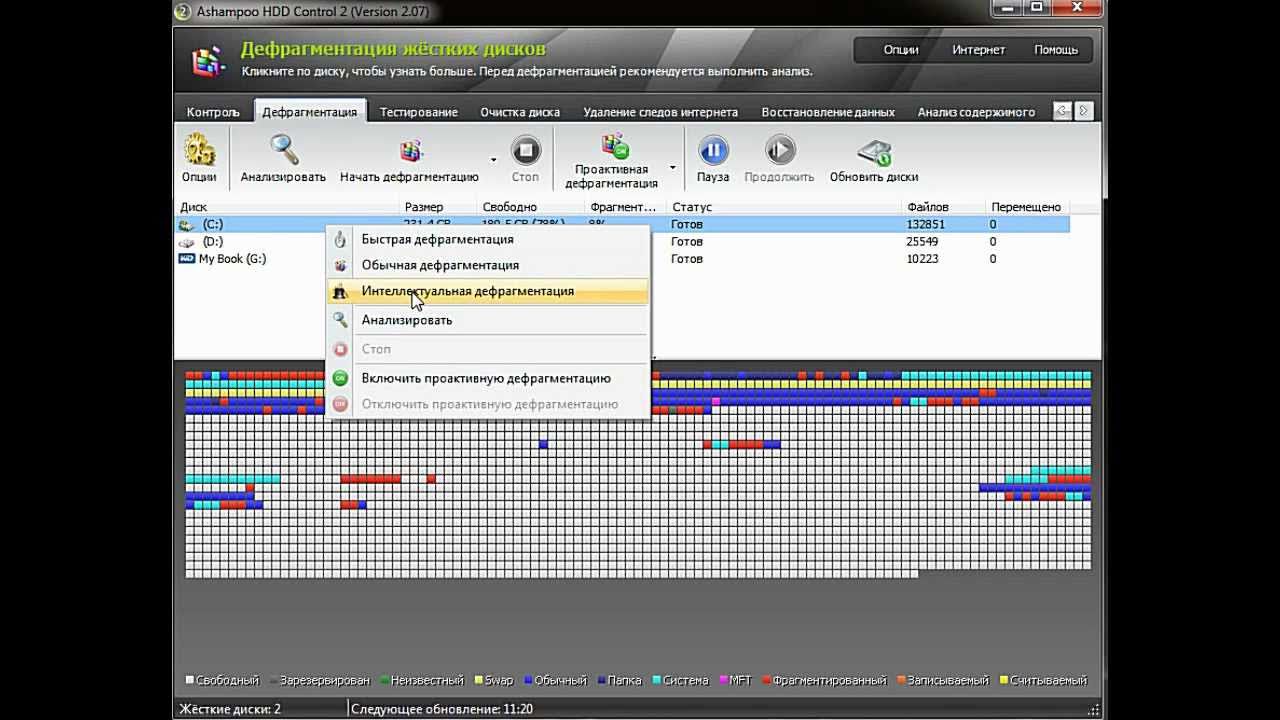Go to Удаление следов интернета tab
This screenshot has height=720, width=1280.
click(661, 112)
